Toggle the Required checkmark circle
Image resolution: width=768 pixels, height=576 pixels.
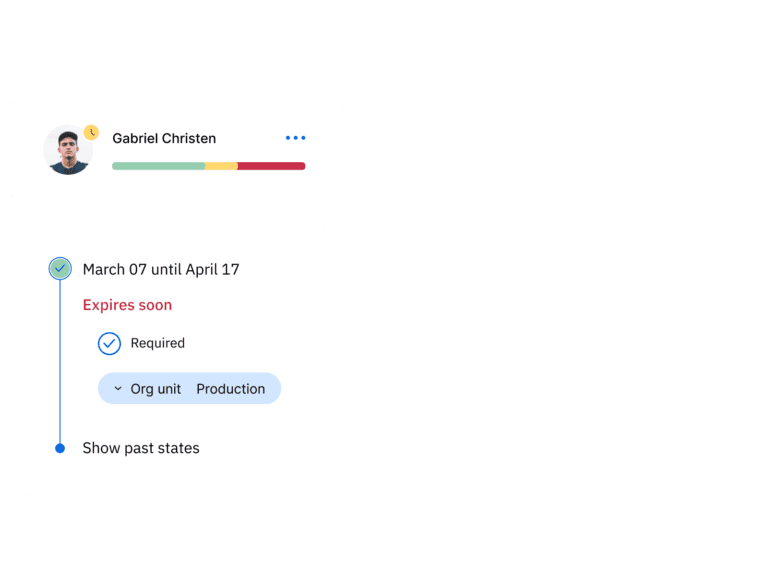point(109,343)
